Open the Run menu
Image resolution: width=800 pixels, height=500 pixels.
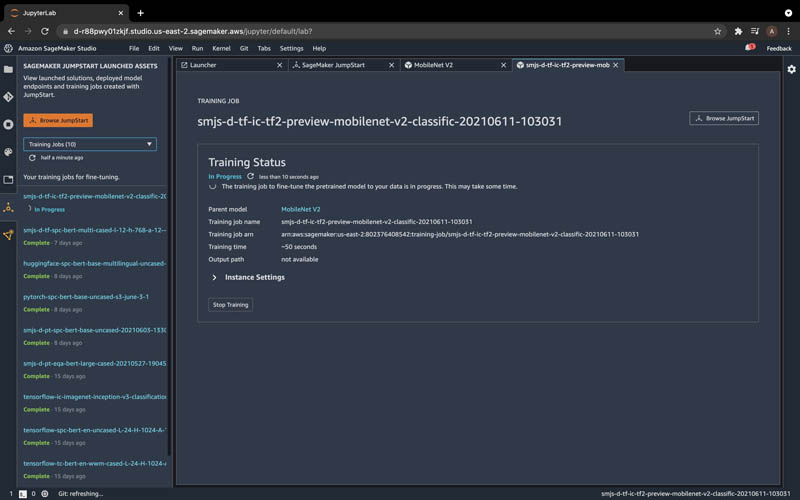point(197,48)
